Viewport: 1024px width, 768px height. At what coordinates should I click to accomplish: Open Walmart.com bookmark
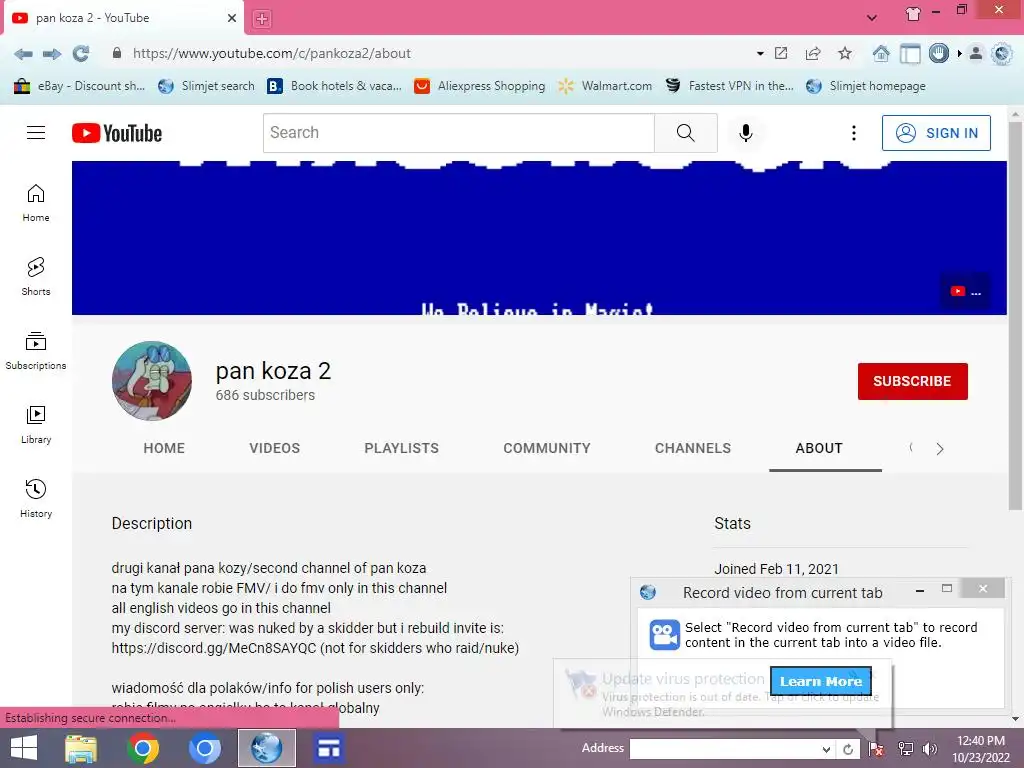[x=605, y=86]
